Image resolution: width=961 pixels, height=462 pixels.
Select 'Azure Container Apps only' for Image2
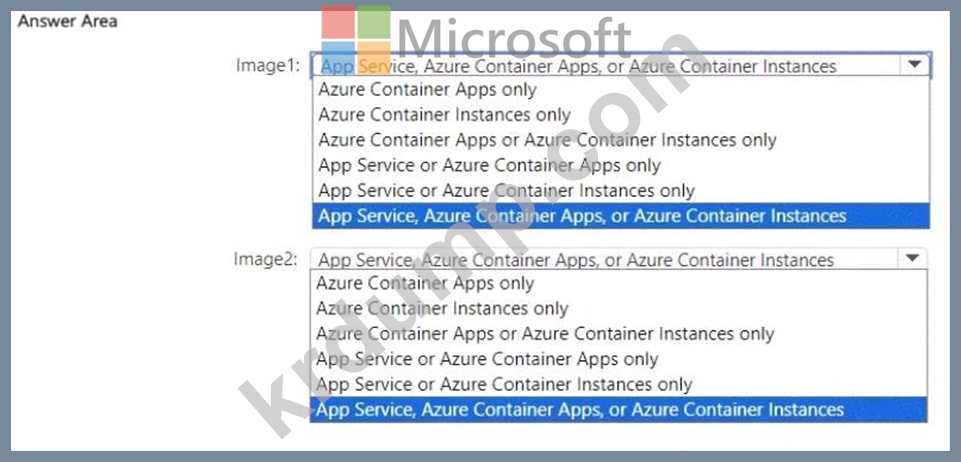(425, 283)
